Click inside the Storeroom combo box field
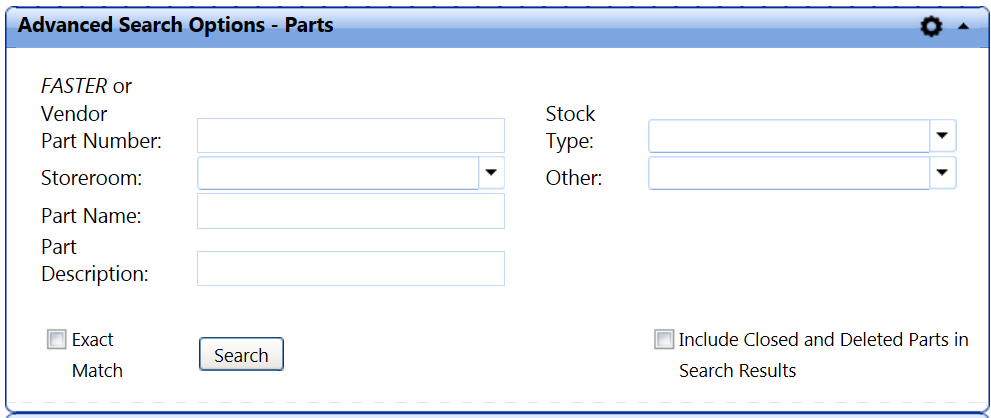 (339, 173)
